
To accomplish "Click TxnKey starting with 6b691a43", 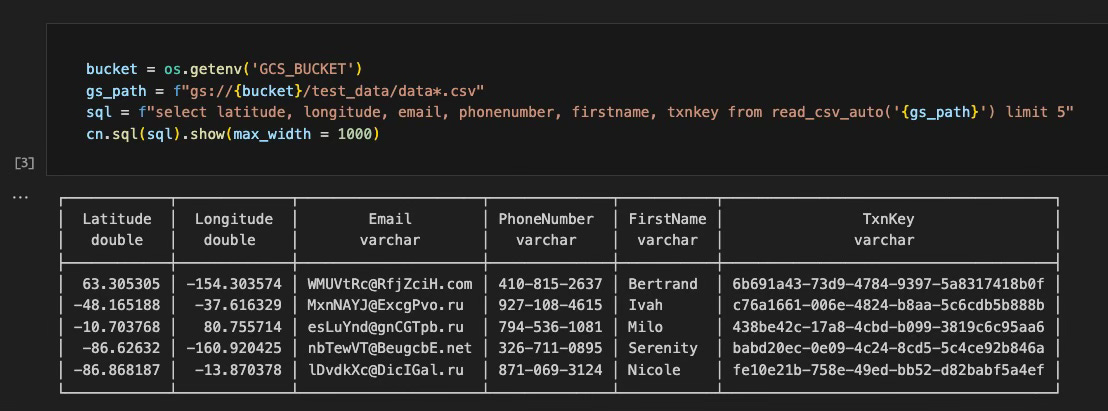I will [889, 284].
